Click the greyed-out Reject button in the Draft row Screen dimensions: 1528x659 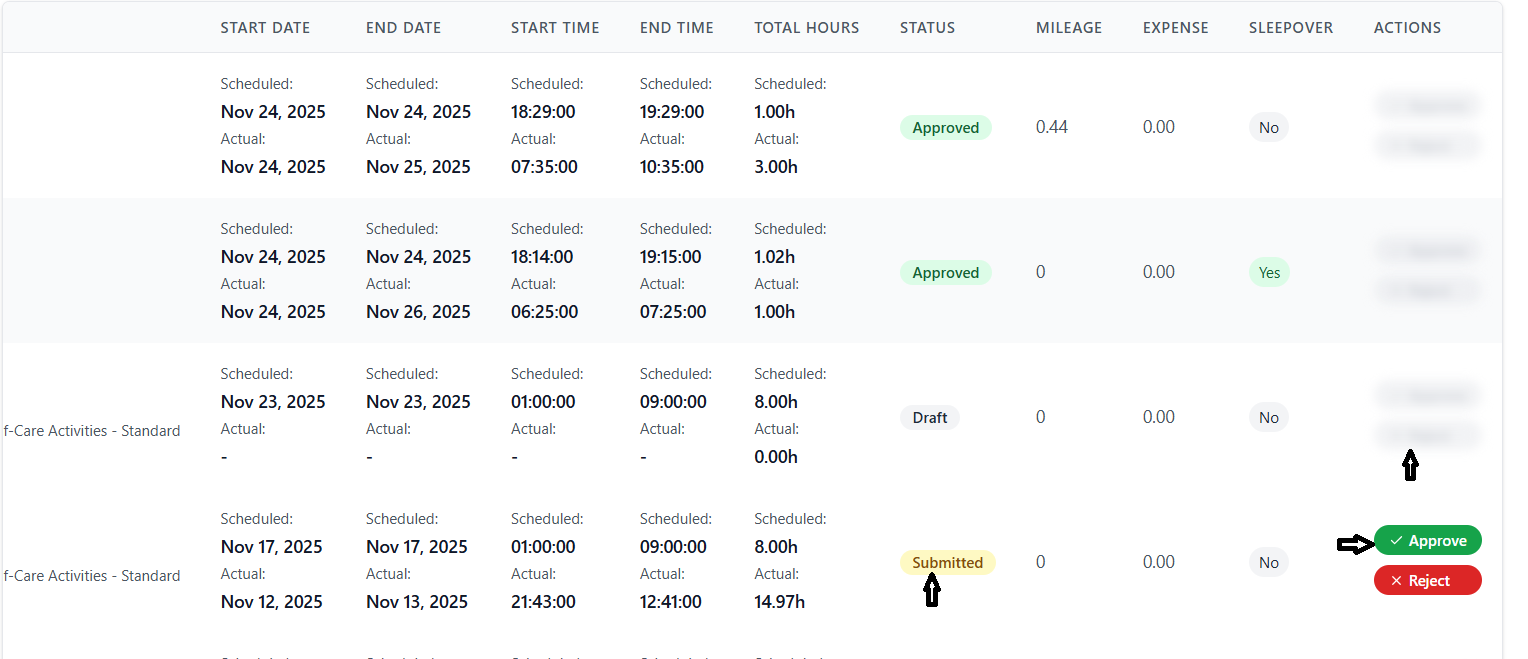1427,435
